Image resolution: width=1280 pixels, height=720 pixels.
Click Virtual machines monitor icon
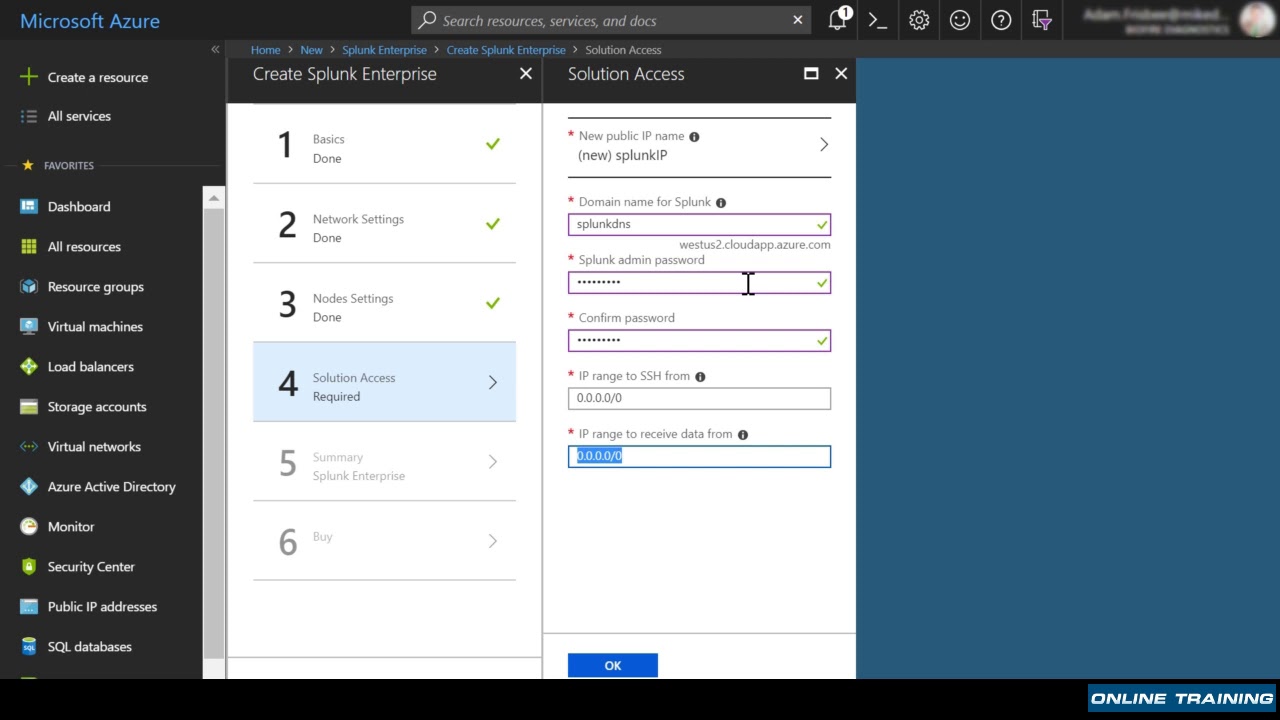(x=29, y=326)
